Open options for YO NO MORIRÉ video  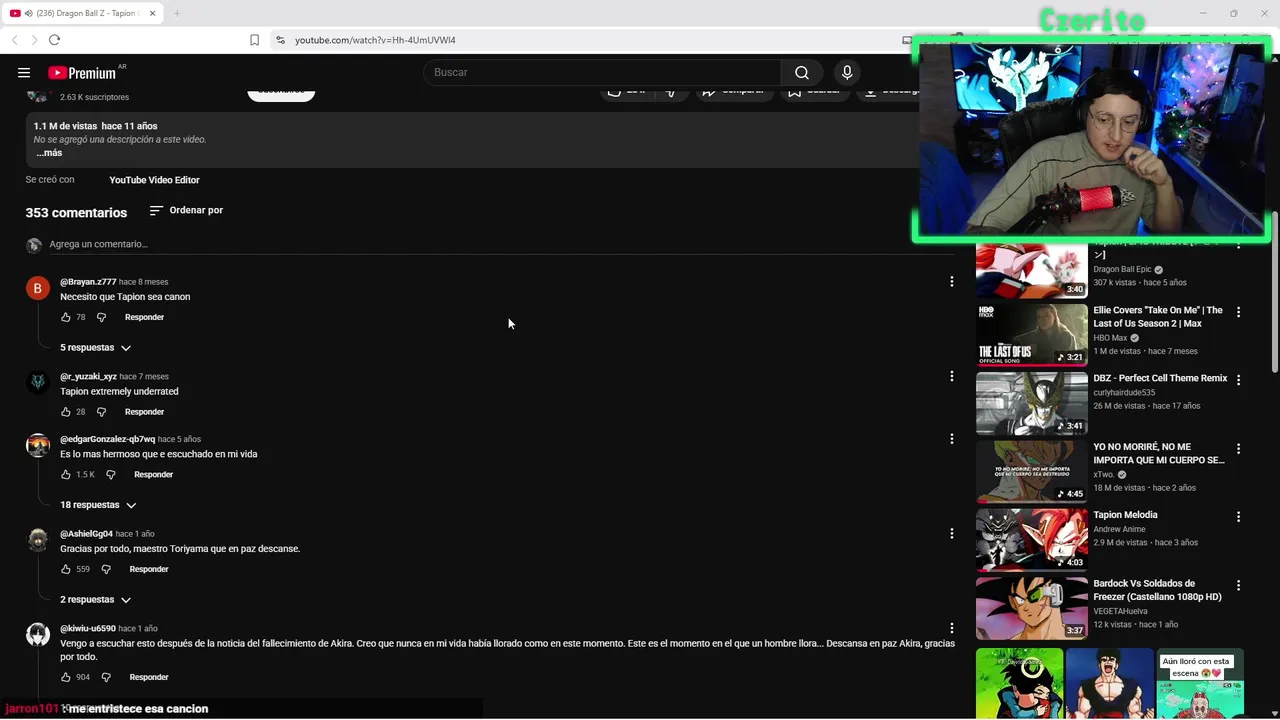[x=1238, y=449]
